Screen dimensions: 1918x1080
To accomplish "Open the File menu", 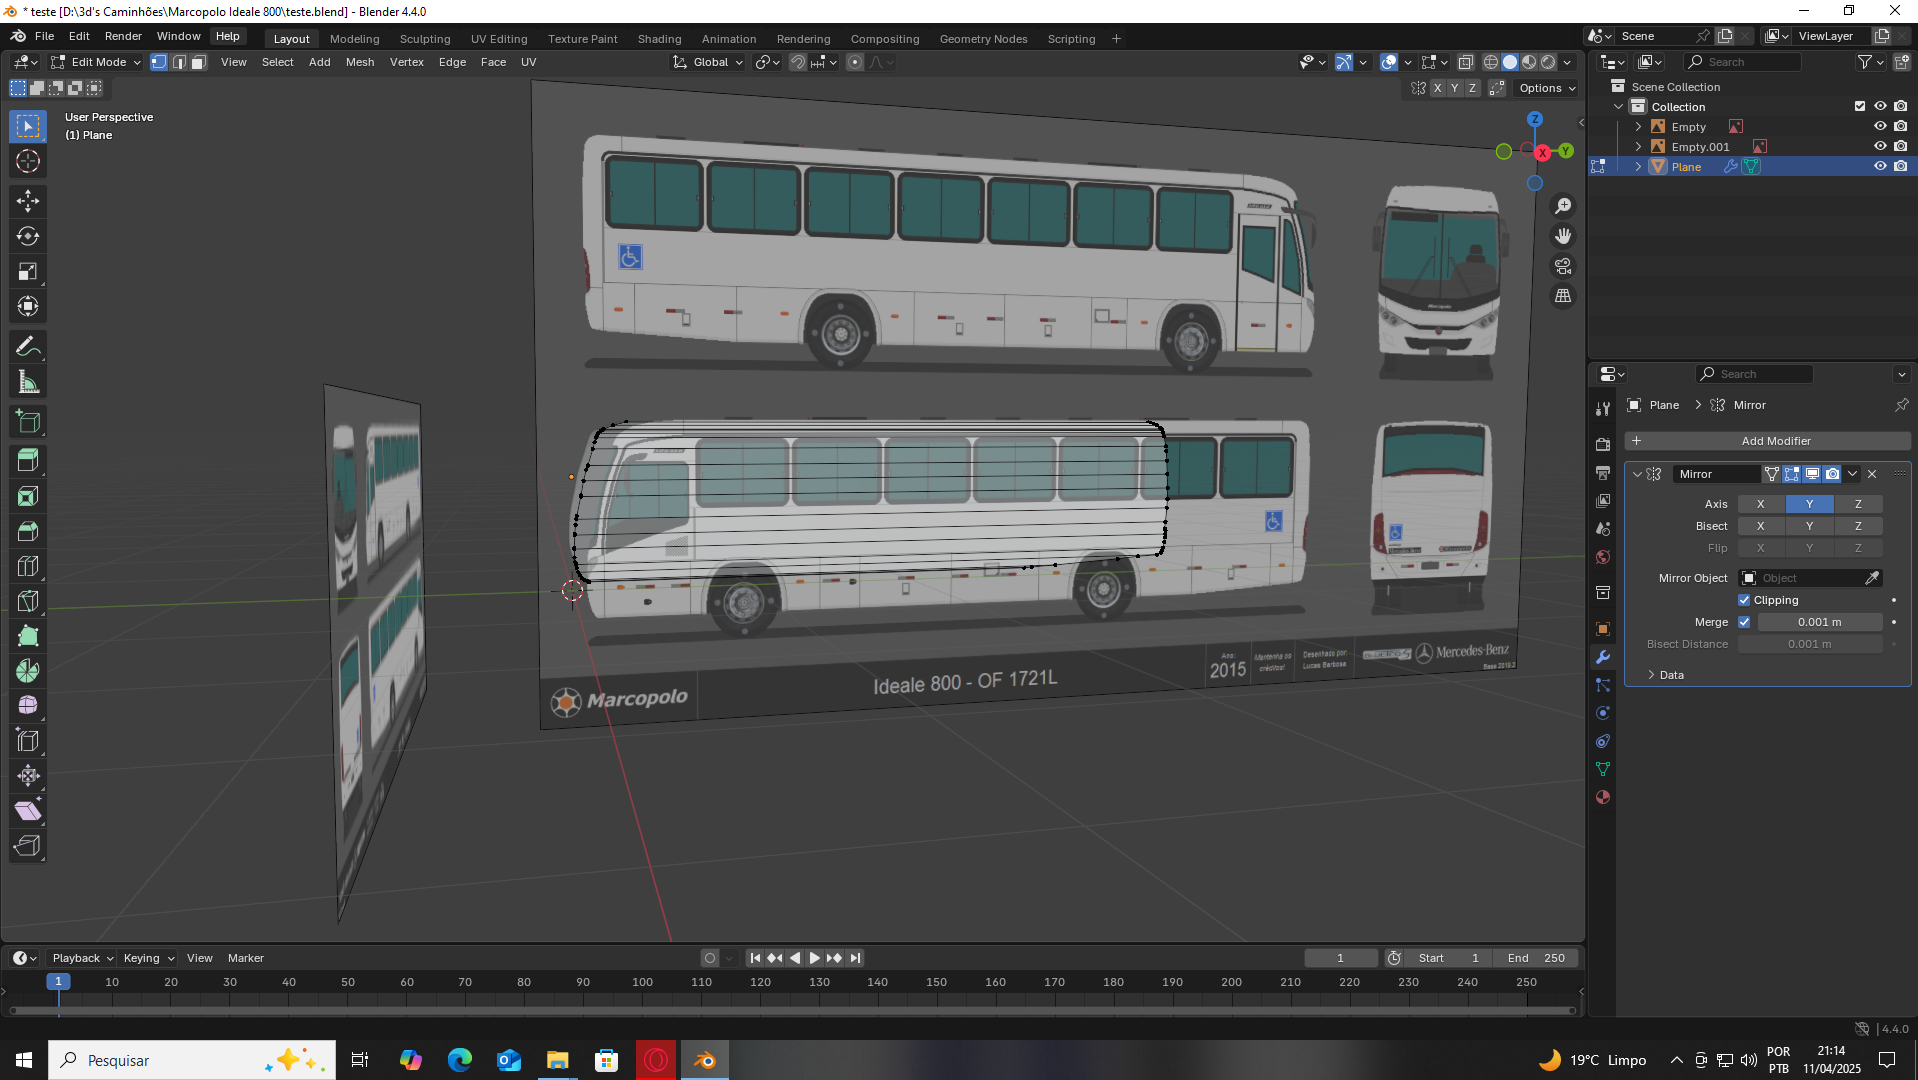I will (x=45, y=36).
